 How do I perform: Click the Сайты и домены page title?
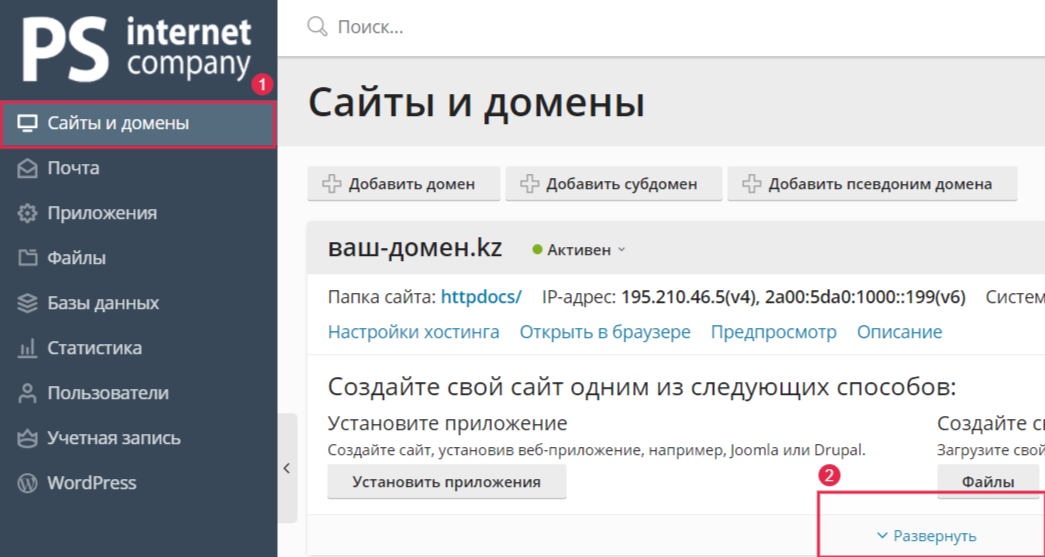click(477, 103)
